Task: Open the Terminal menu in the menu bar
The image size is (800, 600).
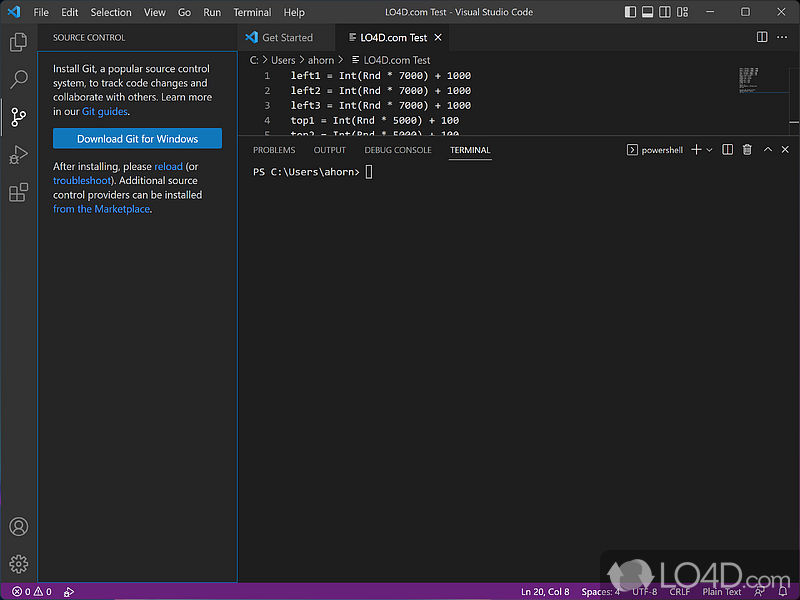Action: (251, 12)
